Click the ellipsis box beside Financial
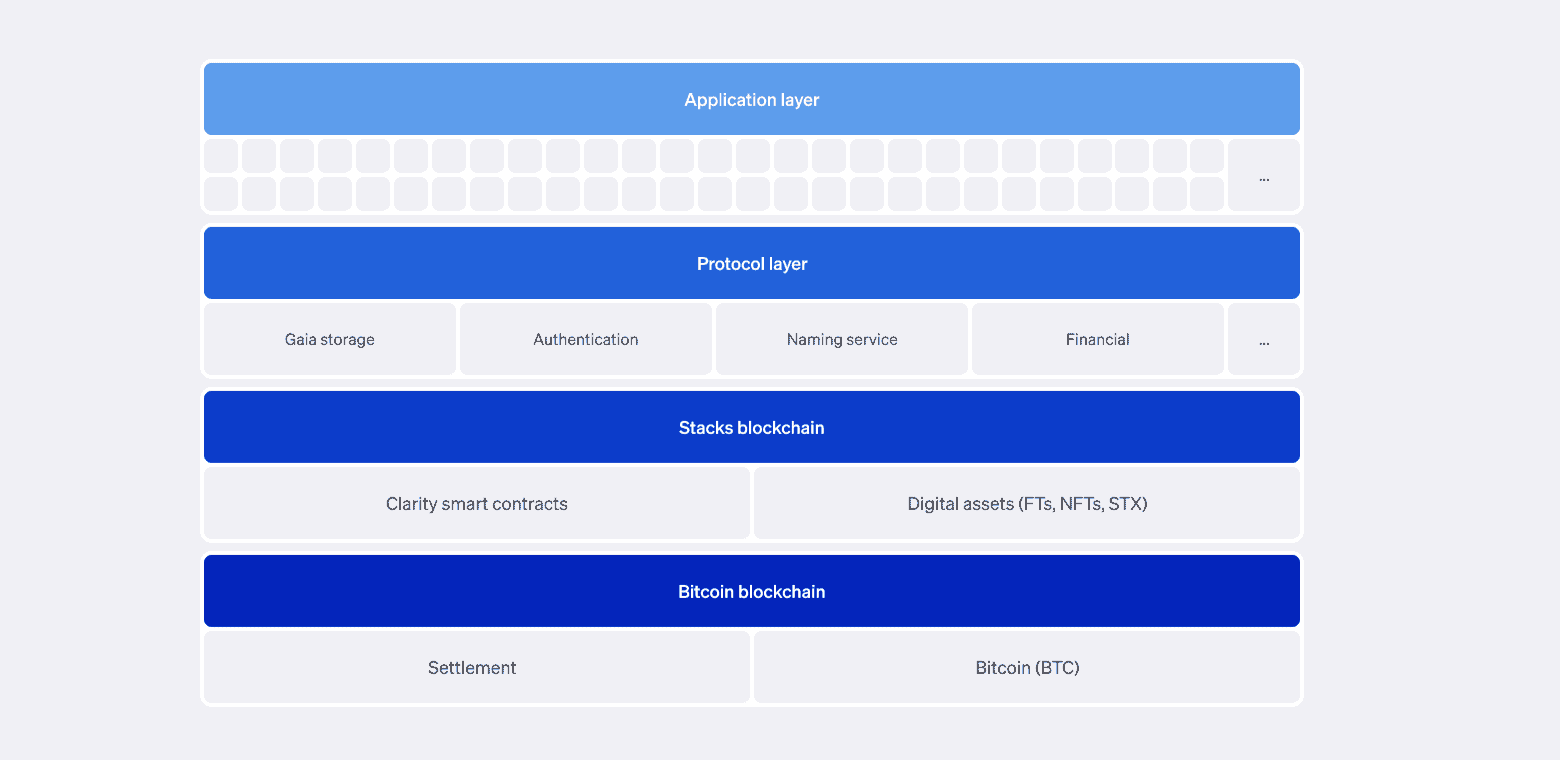The width and height of the screenshot is (1560, 760). (1264, 339)
